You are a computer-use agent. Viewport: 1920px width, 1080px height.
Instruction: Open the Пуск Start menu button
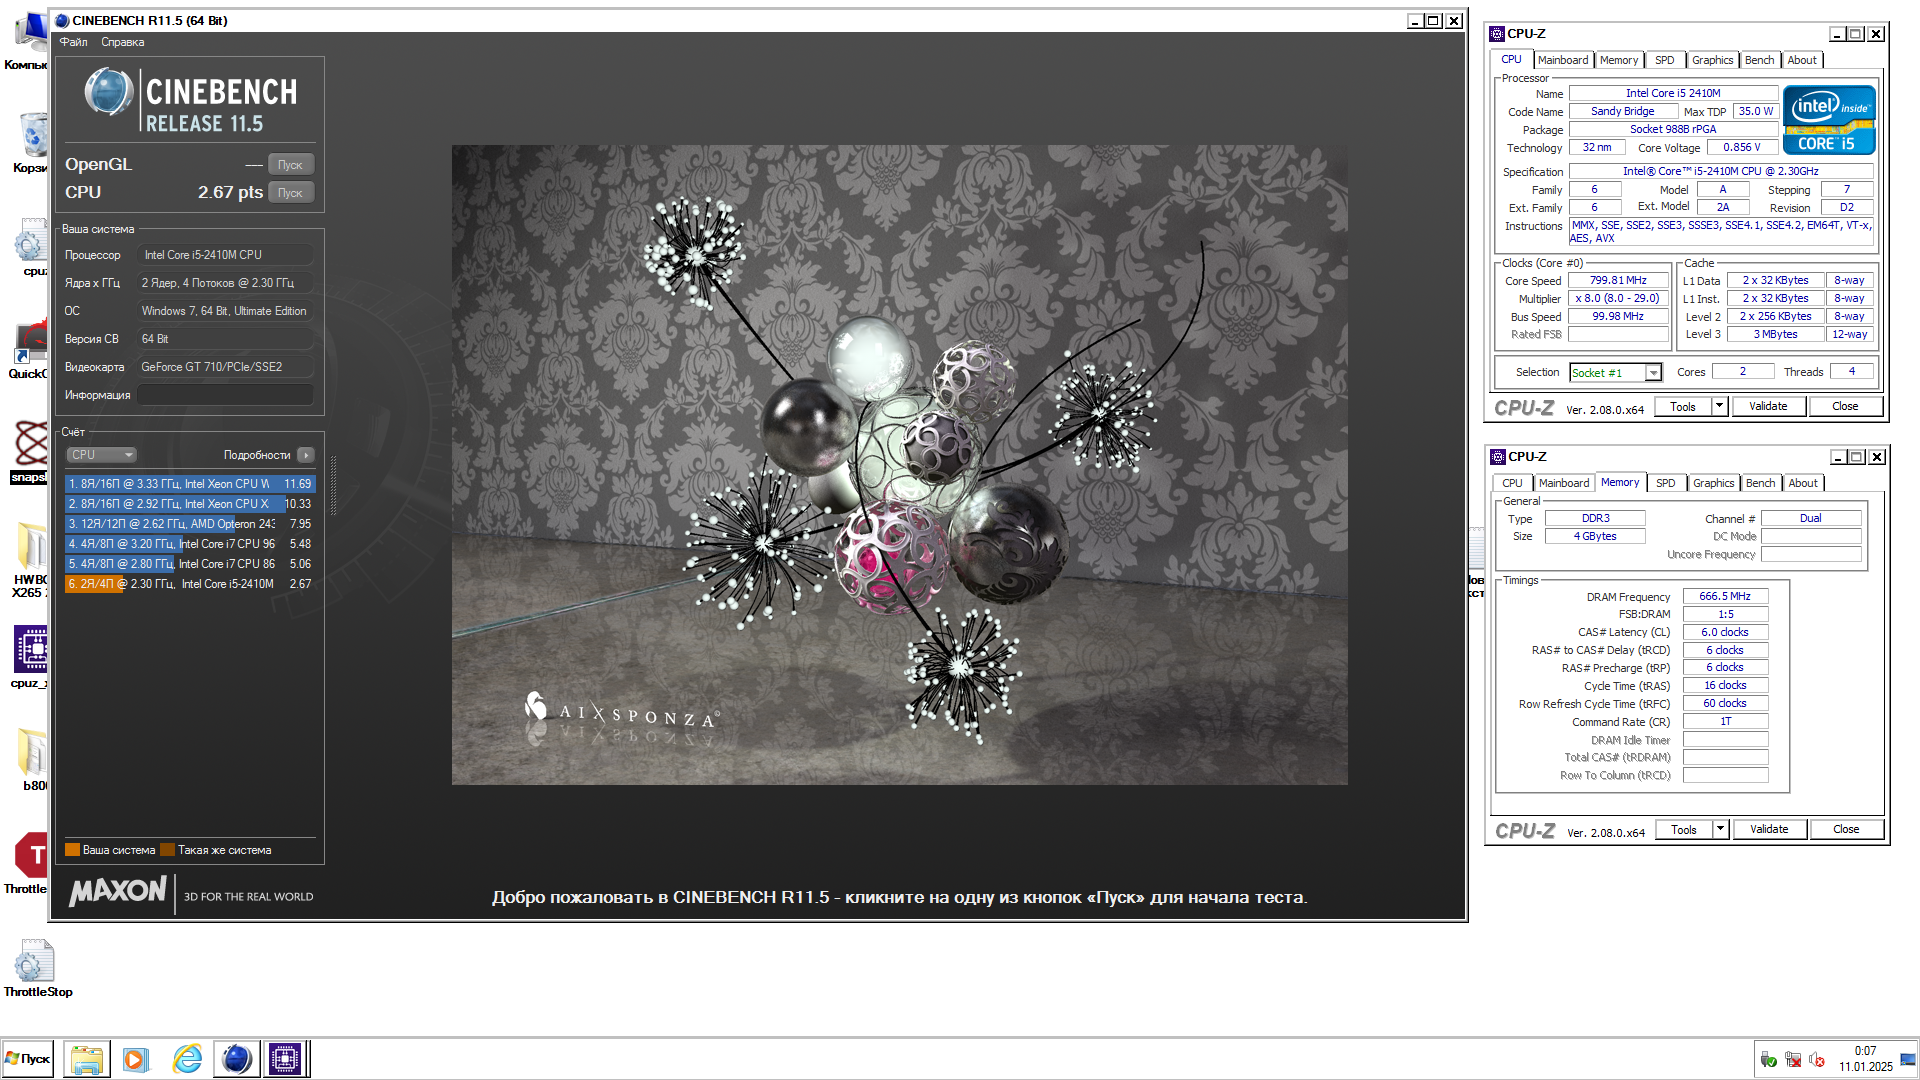click(x=28, y=1059)
